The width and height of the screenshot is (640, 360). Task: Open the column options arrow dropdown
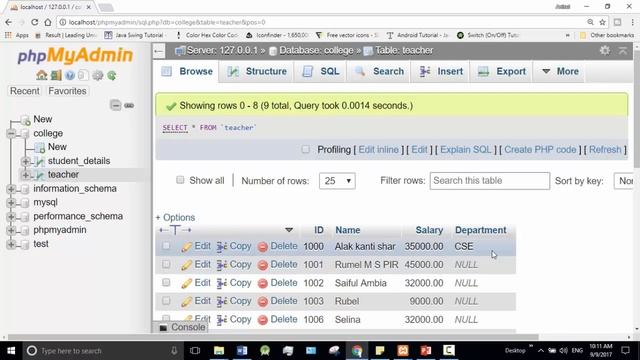point(289,230)
